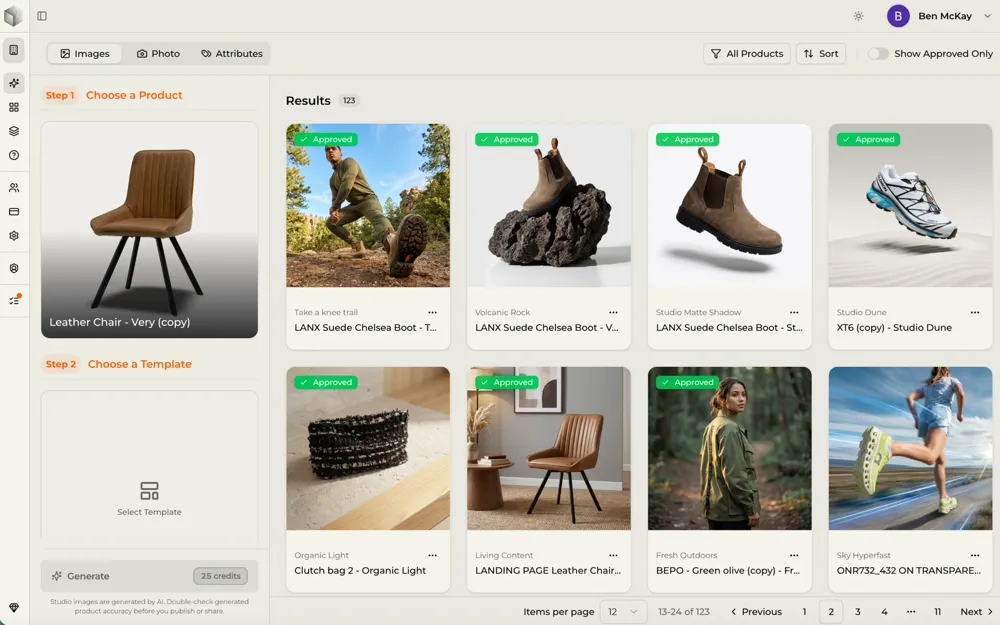Image resolution: width=1000 pixels, height=625 pixels.
Task: Open the team users sidebar icon
Action: tap(14, 188)
